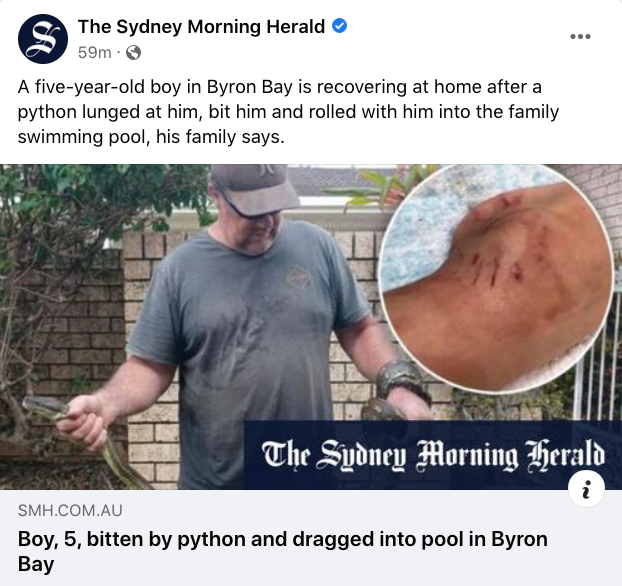
Task: Click the circular bite wound inset photo
Action: [496, 278]
